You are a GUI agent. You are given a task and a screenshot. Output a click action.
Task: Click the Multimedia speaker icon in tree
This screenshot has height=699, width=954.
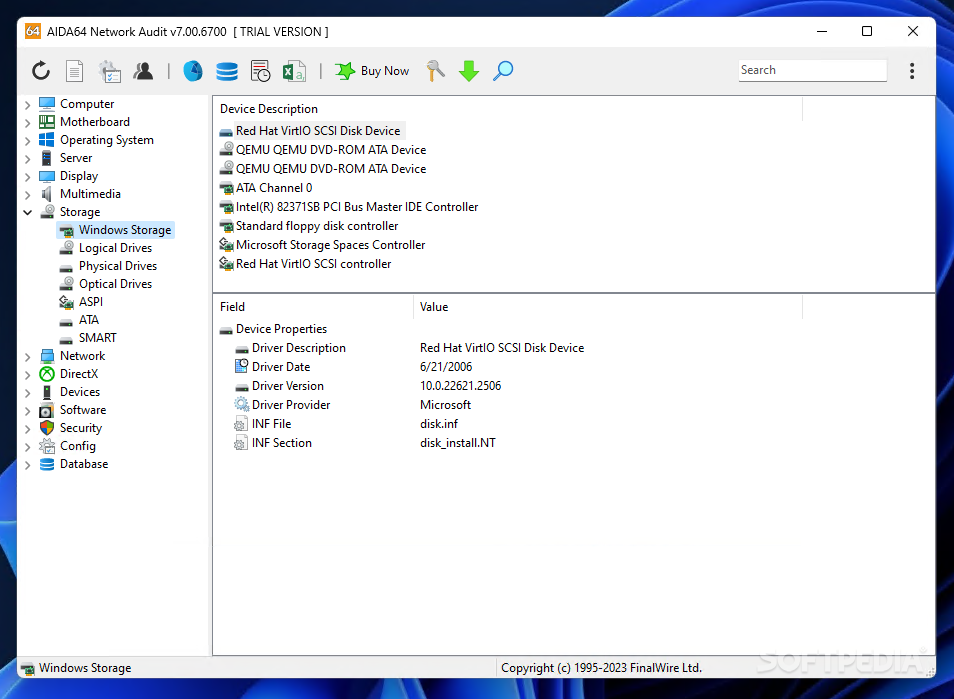(x=47, y=194)
